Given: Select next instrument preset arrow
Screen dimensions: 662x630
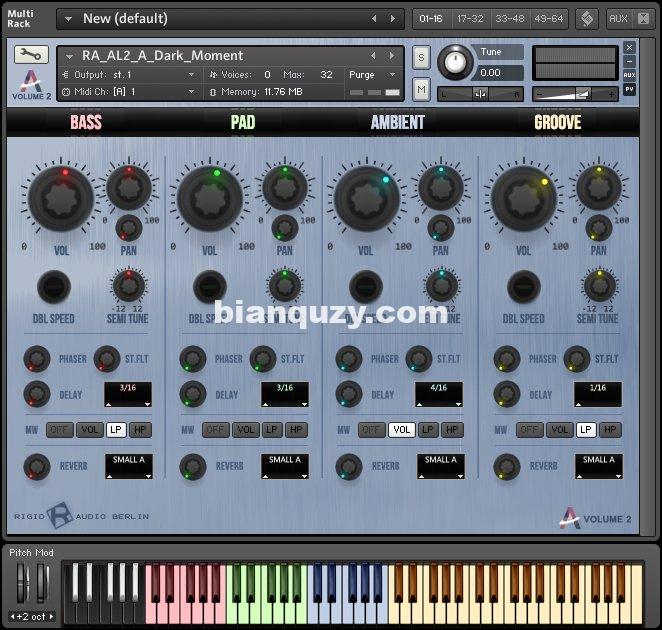Looking at the screenshot, I should pyautogui.click(x=392, y=56).
